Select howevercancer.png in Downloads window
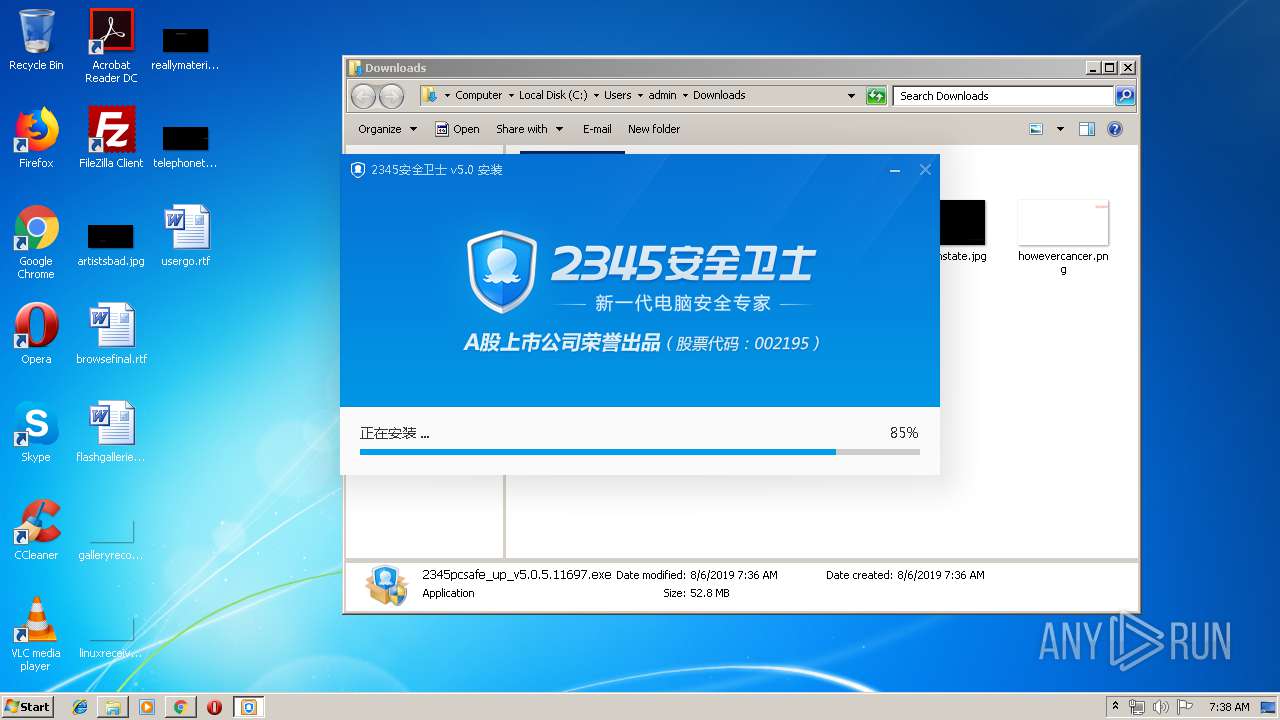 1063,237
